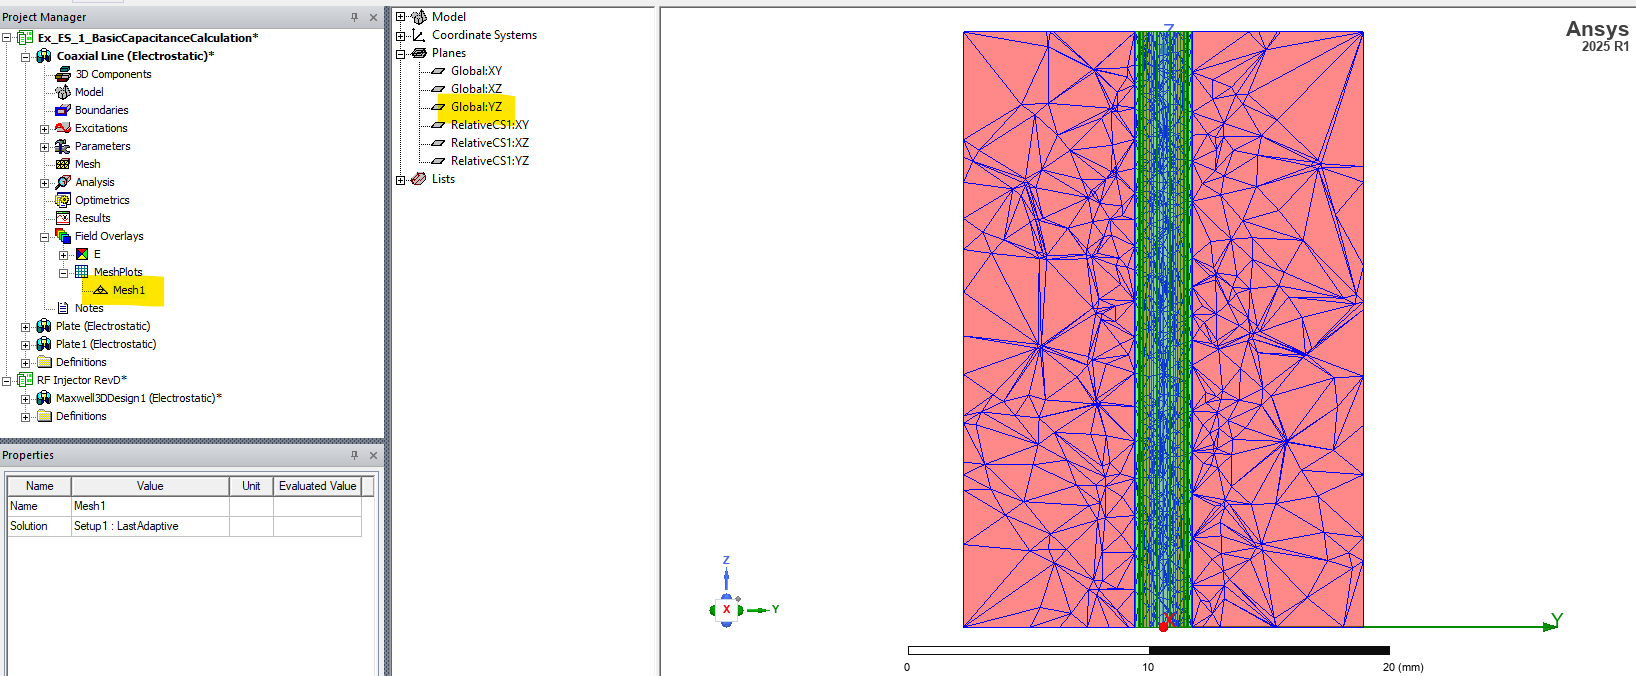
Task: Select the Global:YZ plane
Action: [476, 107]
